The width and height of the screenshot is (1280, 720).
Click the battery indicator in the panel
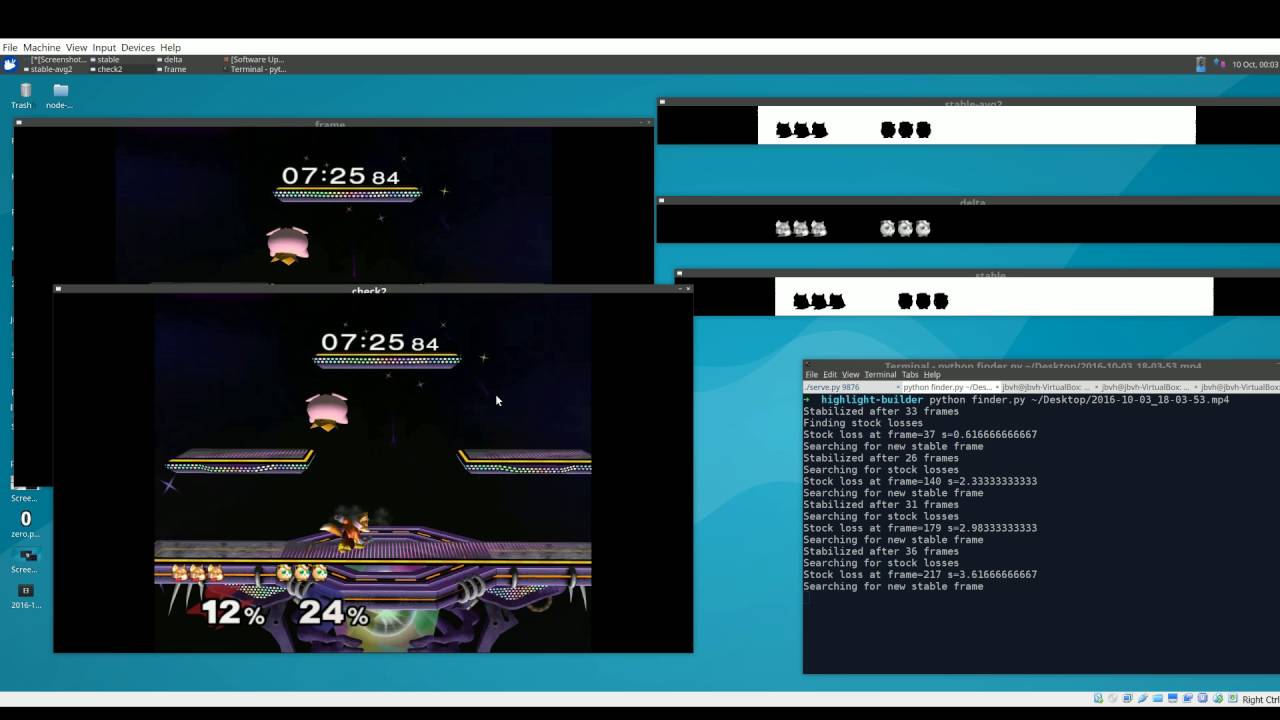pos(1201,64)
